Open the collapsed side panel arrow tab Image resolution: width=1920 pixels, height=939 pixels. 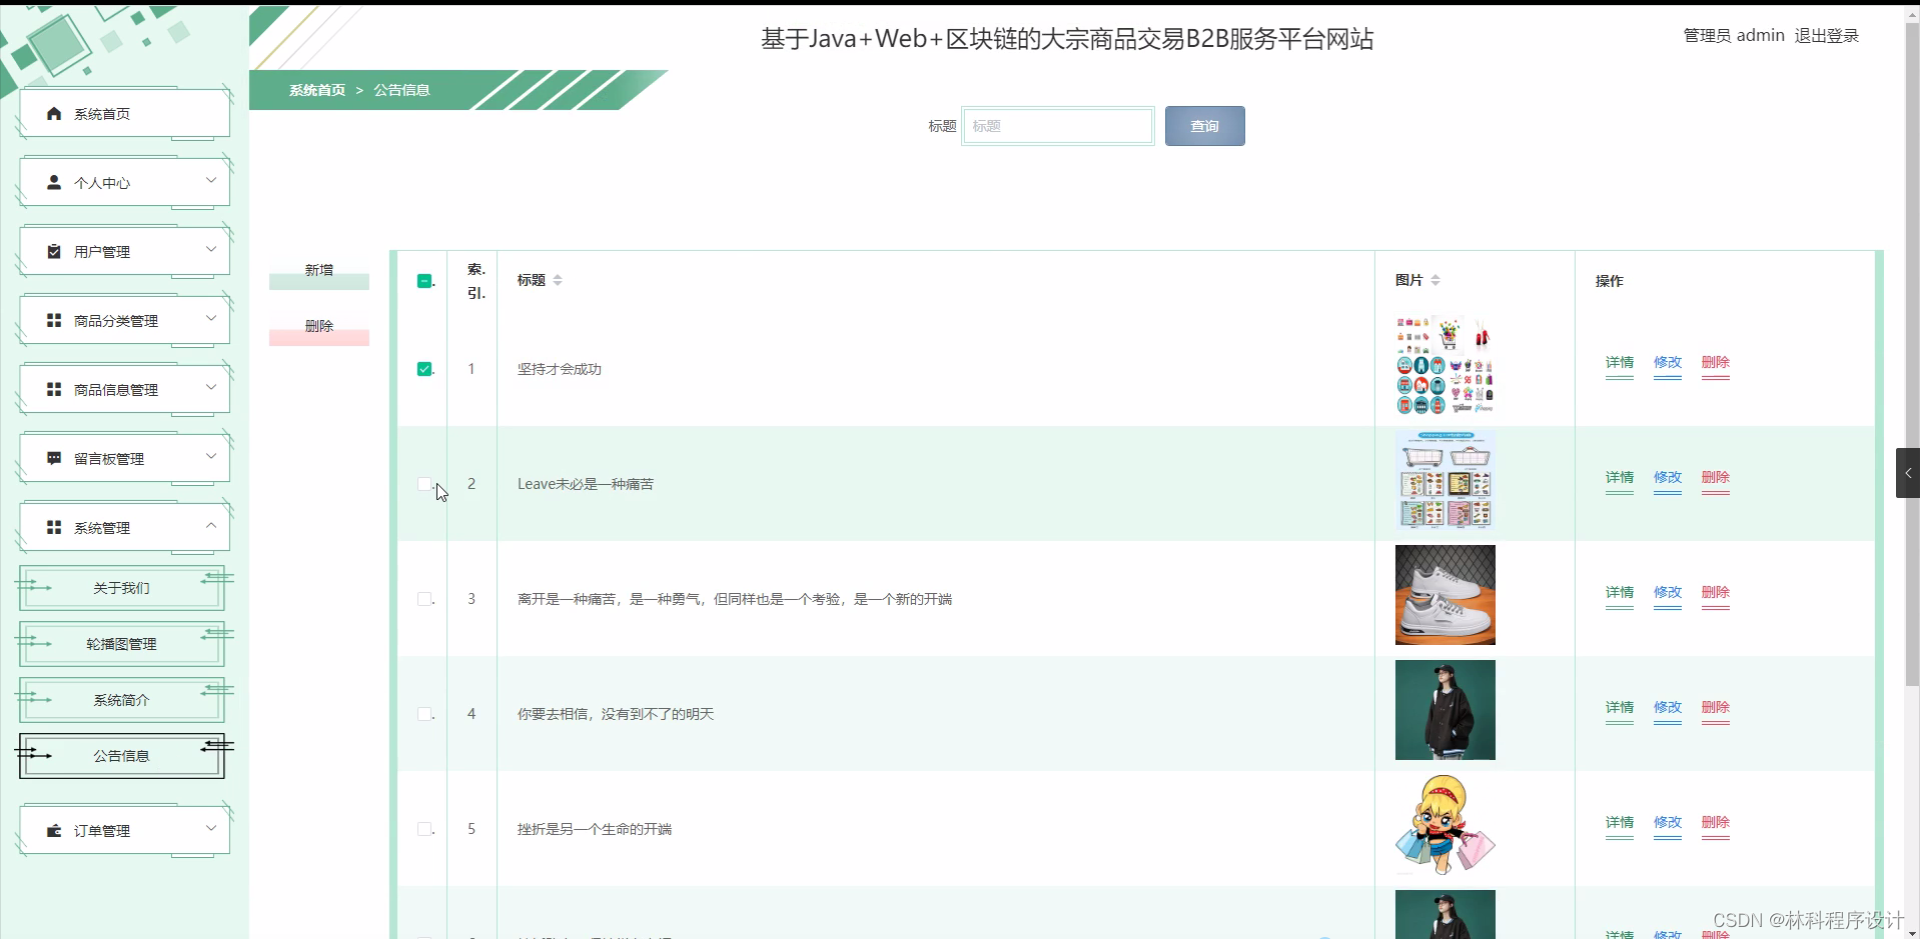pyautogui.click(x=1908, y=473)
